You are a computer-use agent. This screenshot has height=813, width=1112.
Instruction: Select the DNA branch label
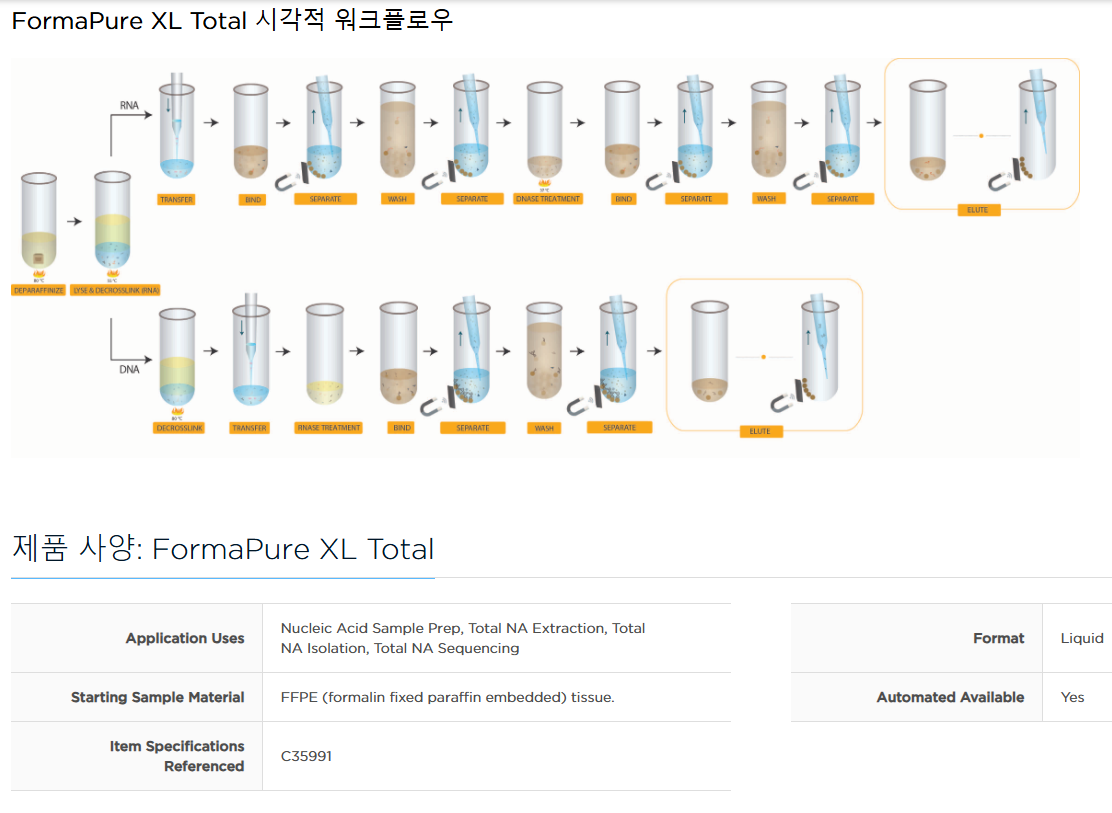click(129, 369)
